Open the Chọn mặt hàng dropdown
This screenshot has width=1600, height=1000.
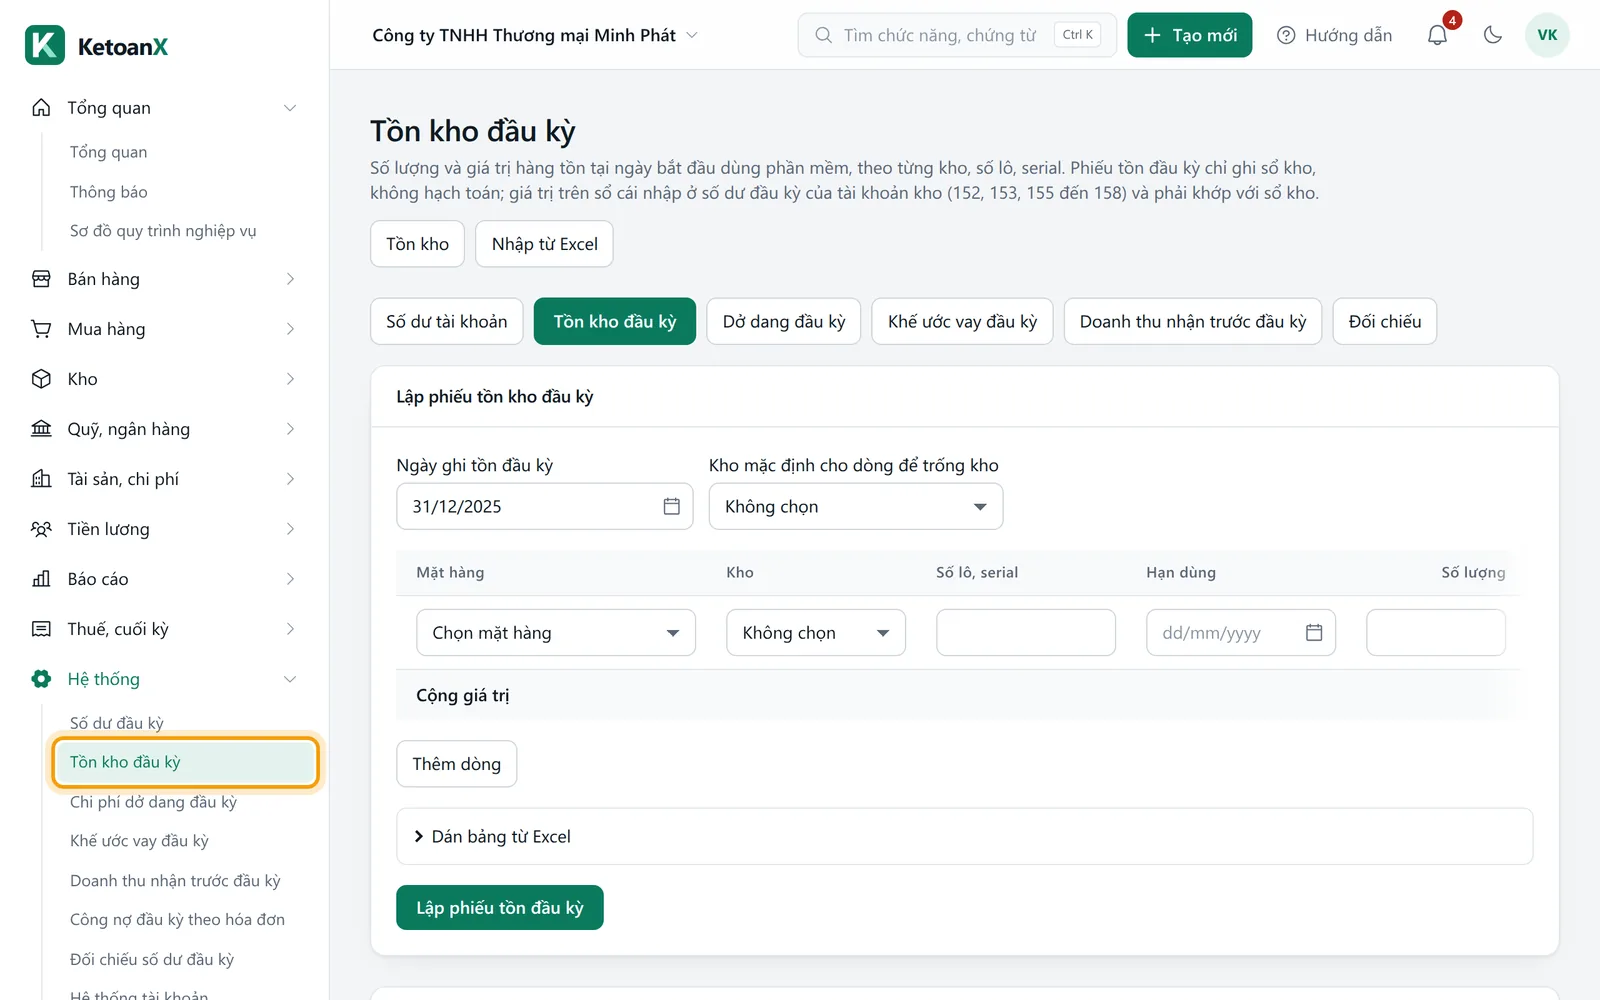click(556, 632)
